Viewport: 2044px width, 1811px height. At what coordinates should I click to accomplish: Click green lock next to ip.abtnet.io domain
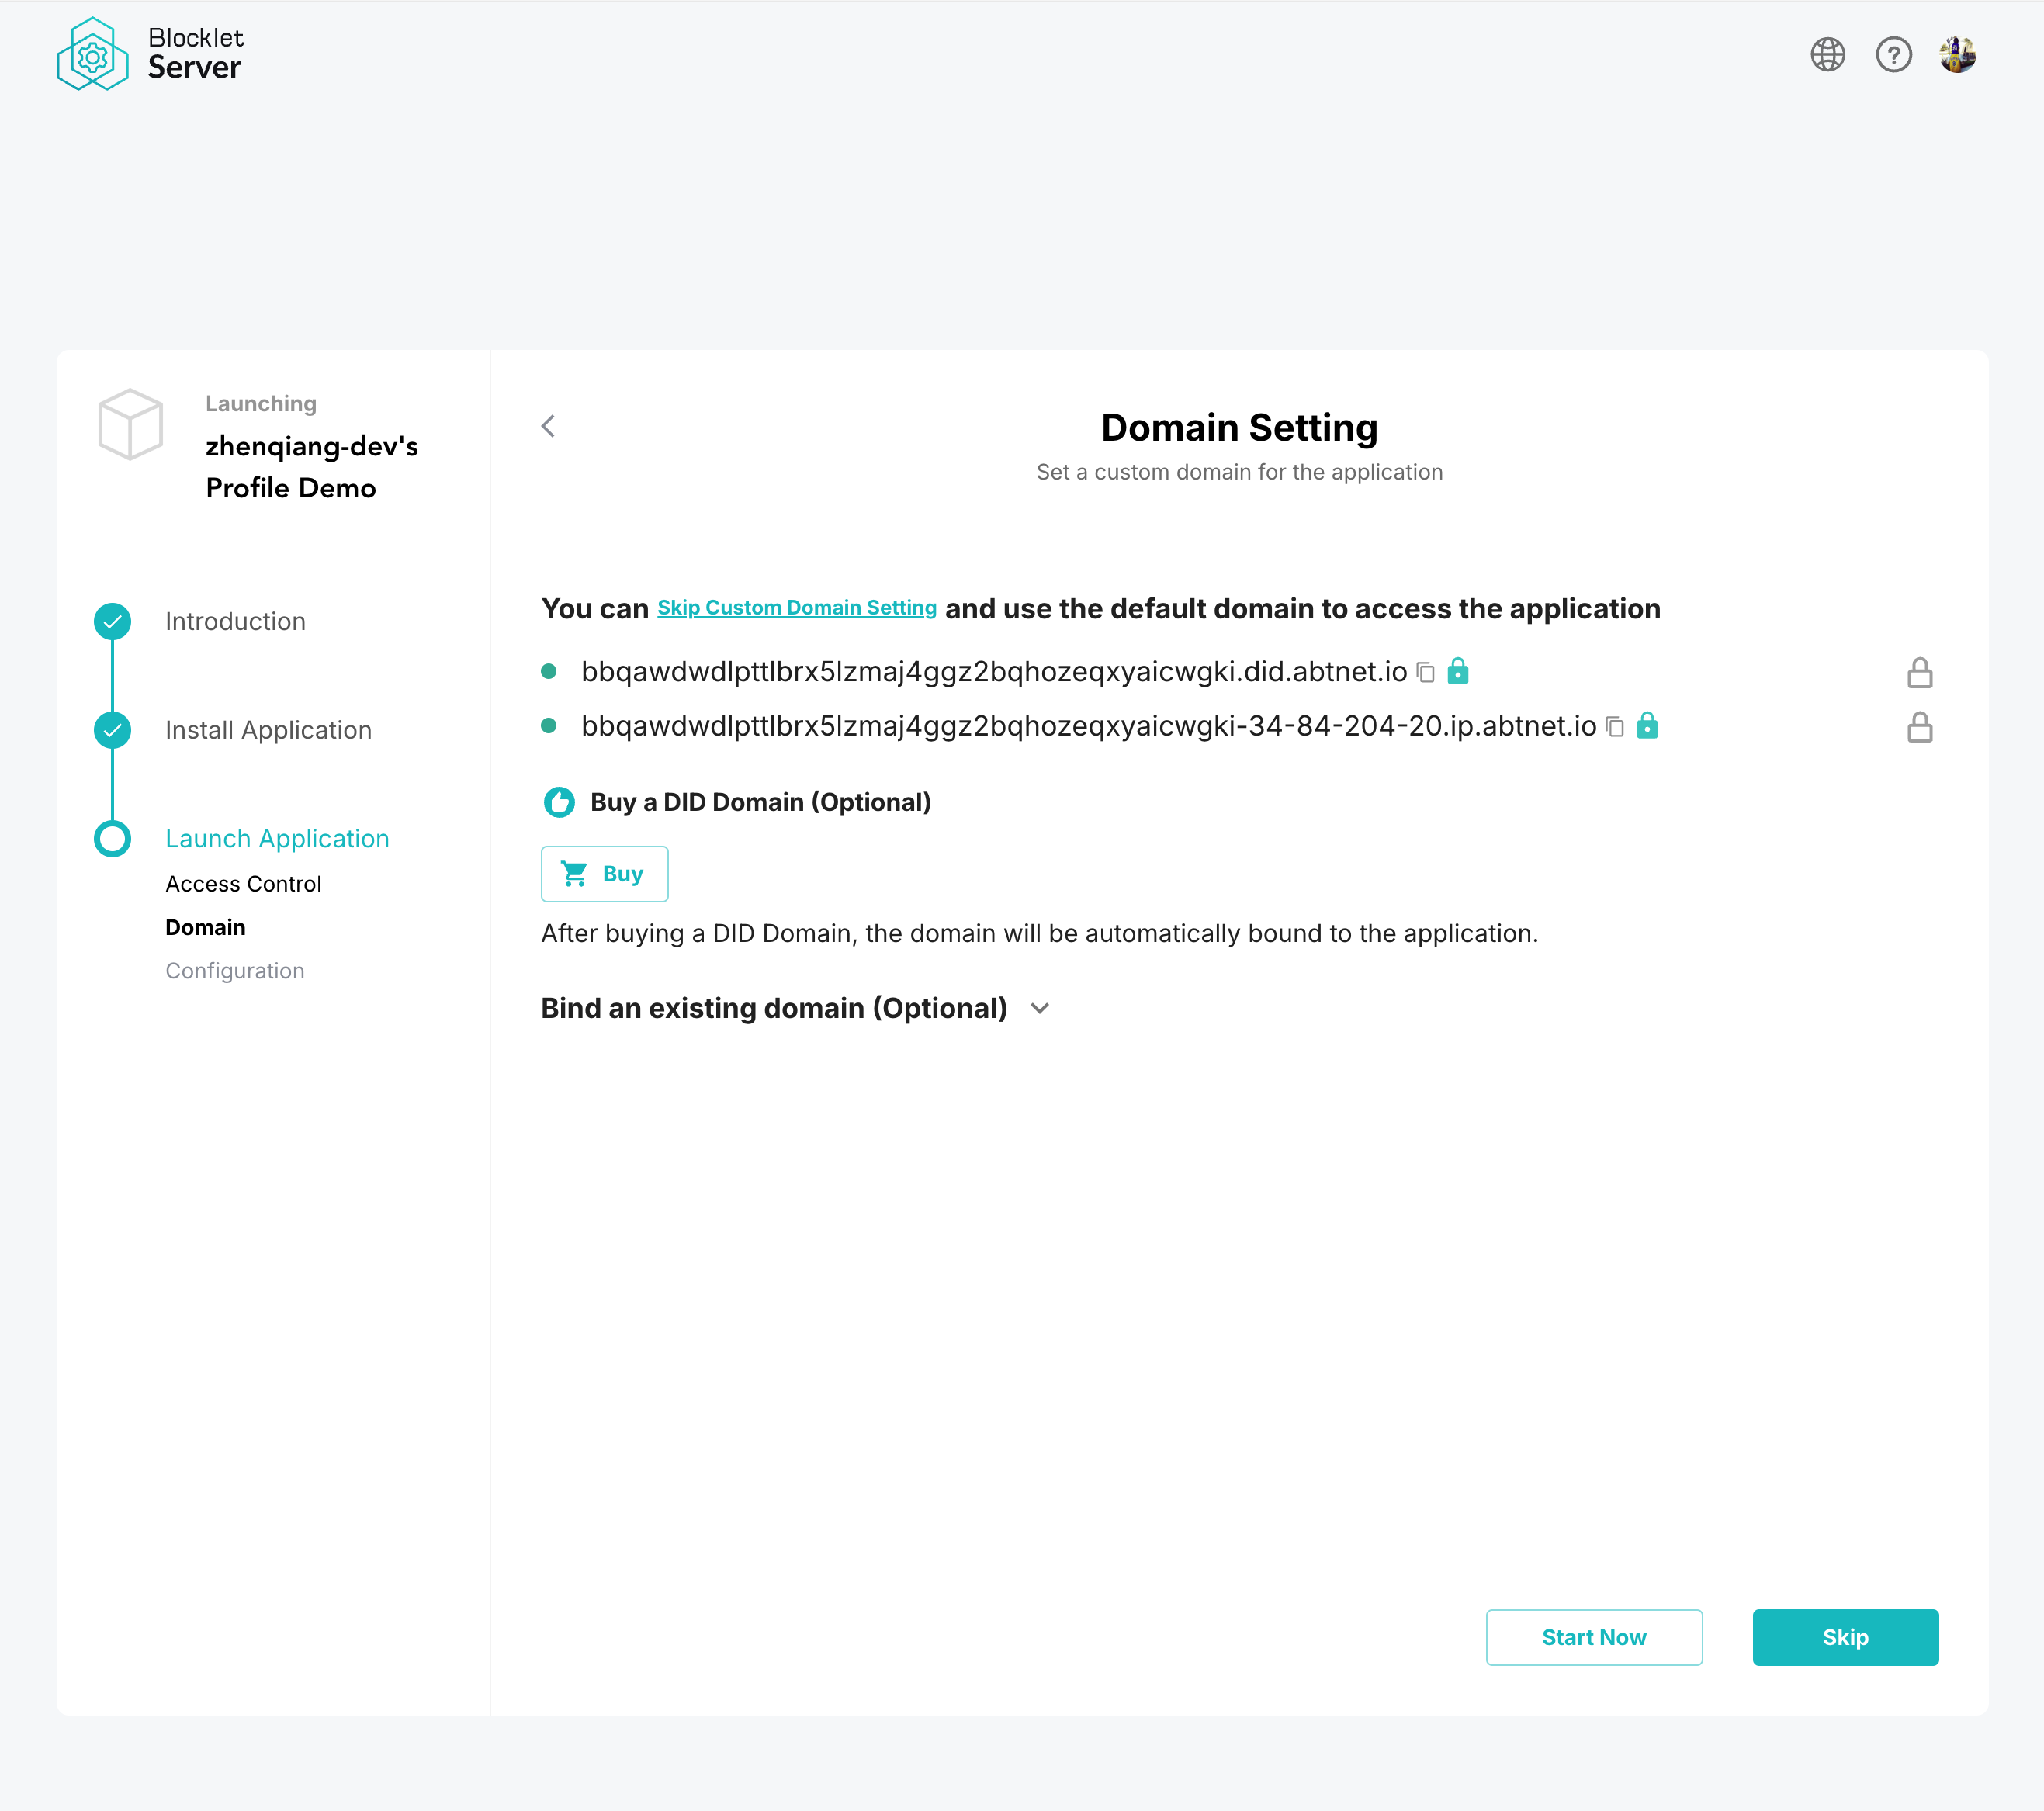[x=1647, y=725]
